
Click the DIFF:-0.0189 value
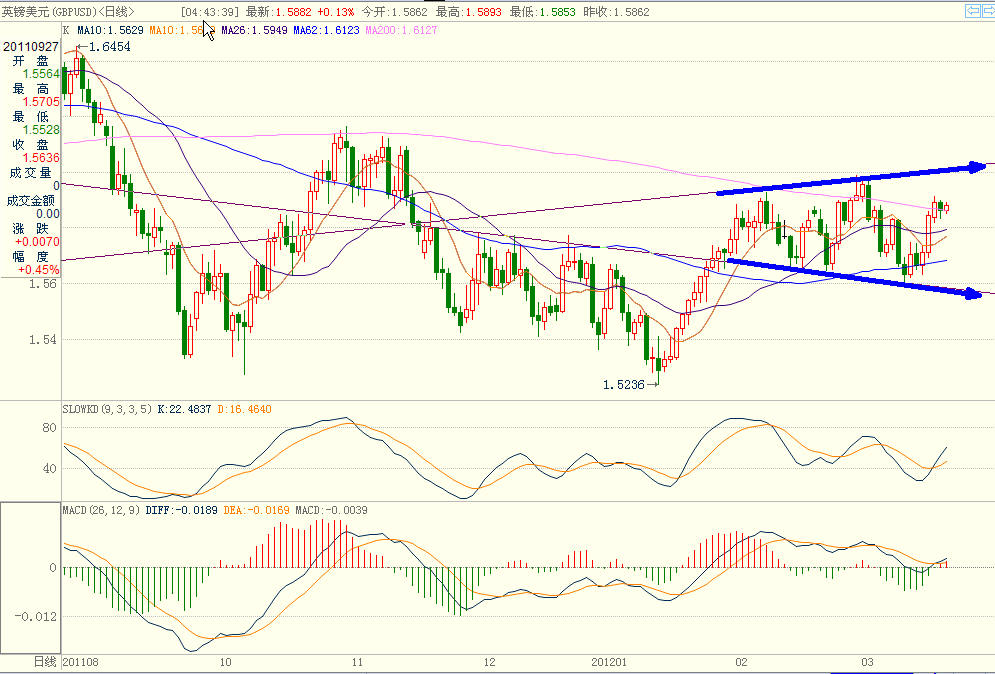[181, 510]
